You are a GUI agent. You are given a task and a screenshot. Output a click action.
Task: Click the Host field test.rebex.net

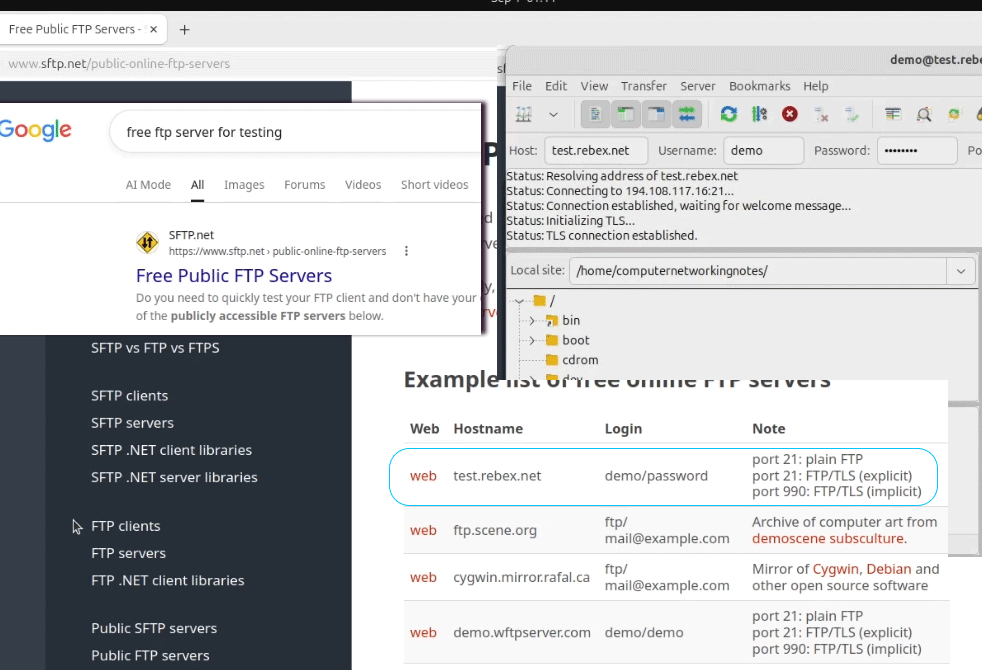[x=596, y=151]
